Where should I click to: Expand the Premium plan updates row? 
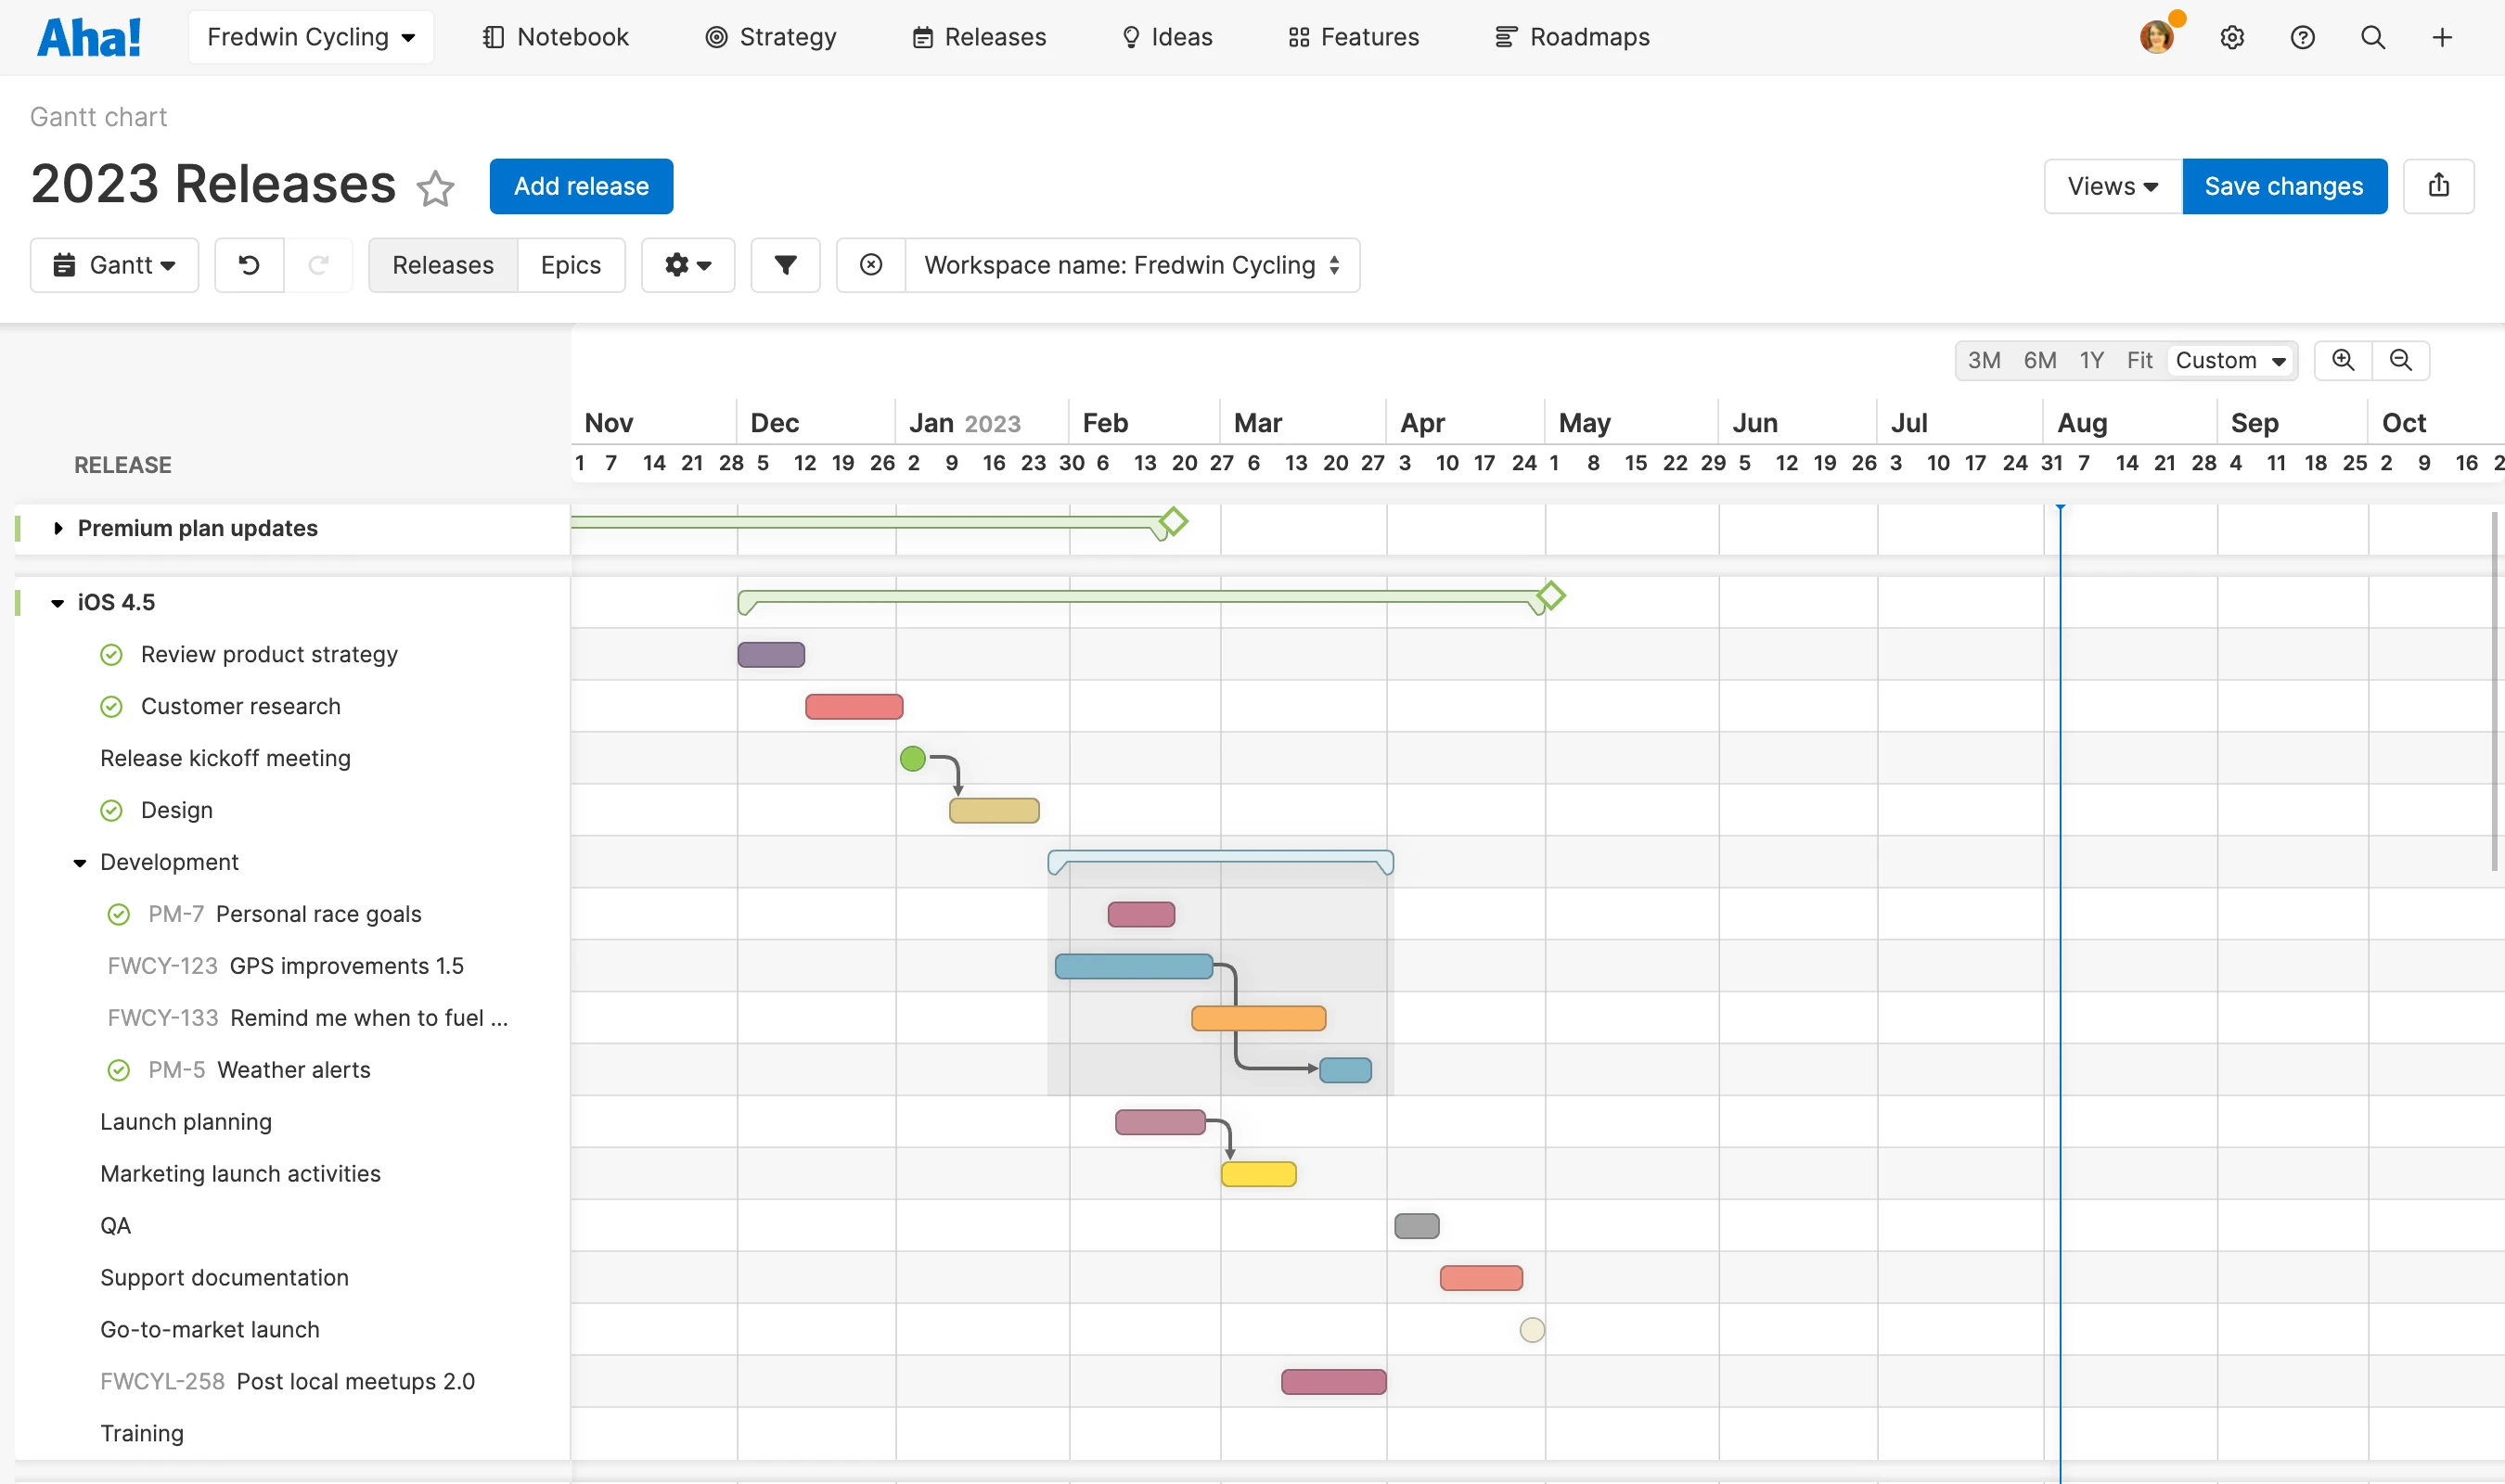pyautogui.click(x=58, y=528)
